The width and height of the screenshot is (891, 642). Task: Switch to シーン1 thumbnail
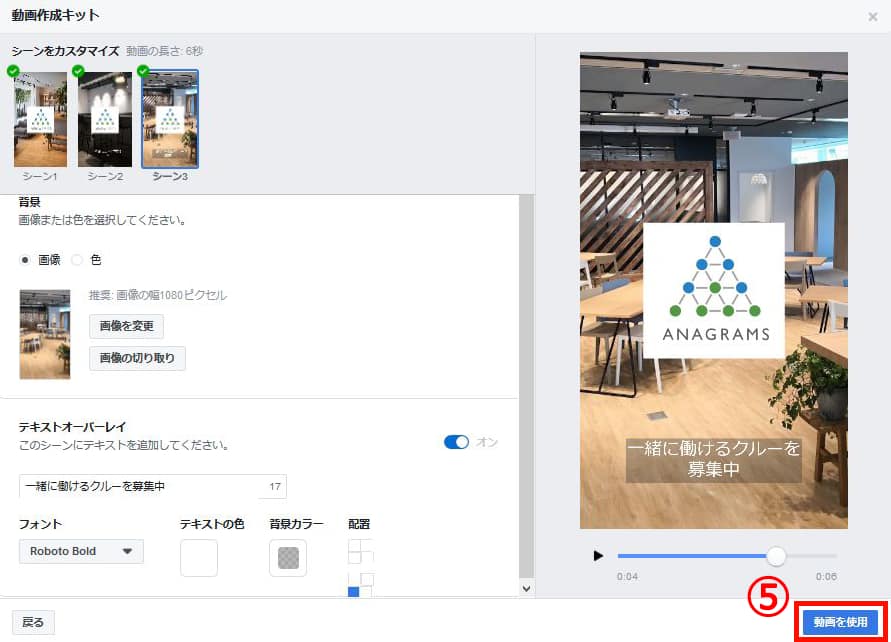[40, 119]
